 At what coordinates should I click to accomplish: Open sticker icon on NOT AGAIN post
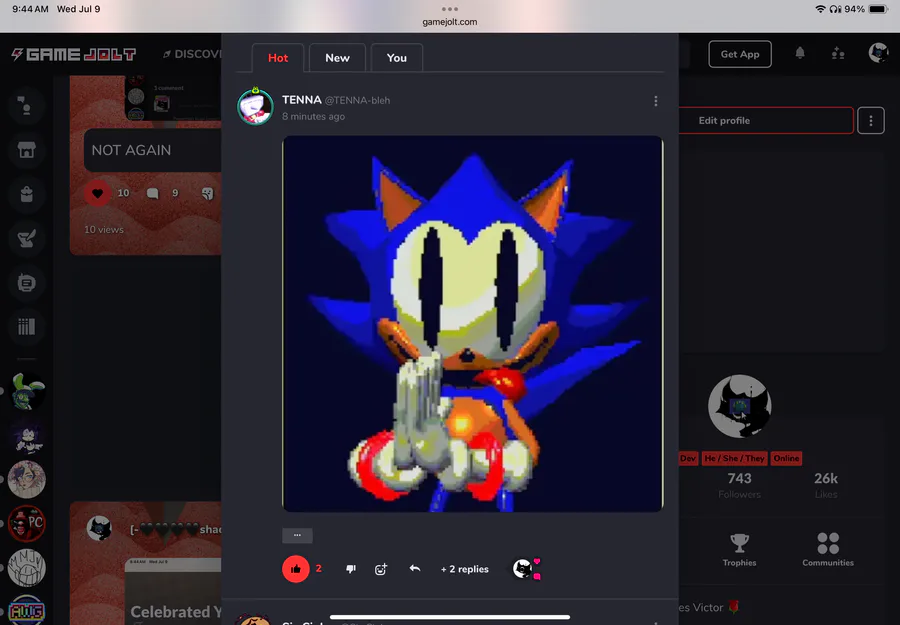(208, 193)
